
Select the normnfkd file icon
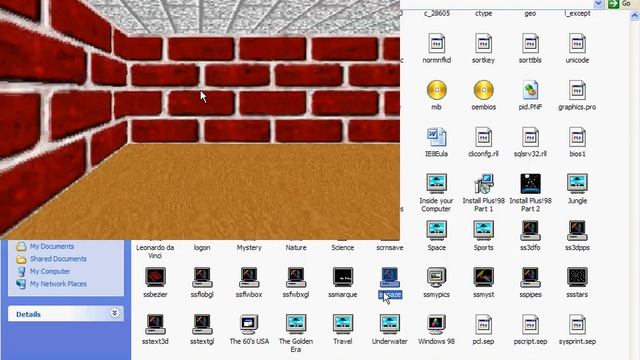coord(436,44)
